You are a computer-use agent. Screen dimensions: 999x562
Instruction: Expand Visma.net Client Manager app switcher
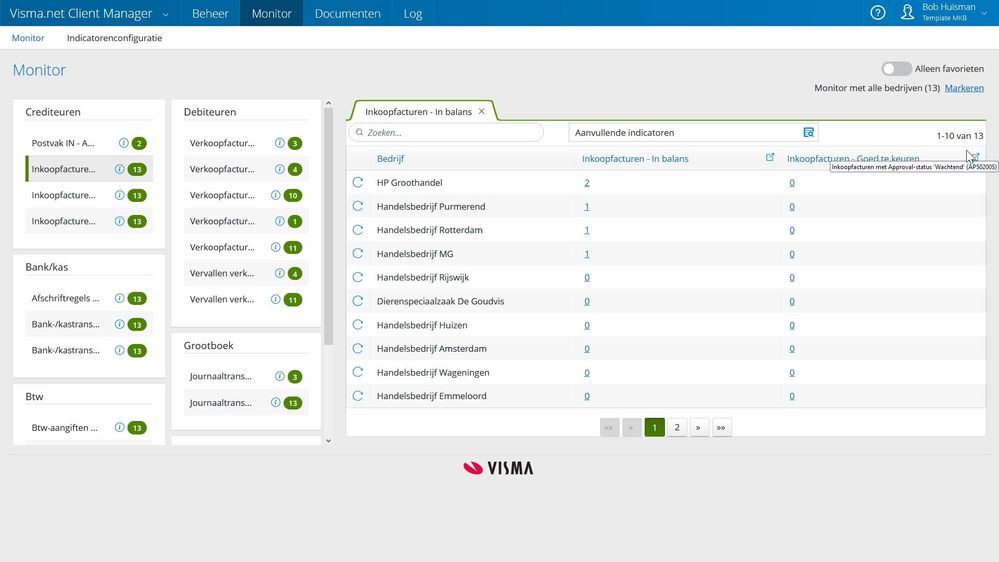tap(166, 14)
